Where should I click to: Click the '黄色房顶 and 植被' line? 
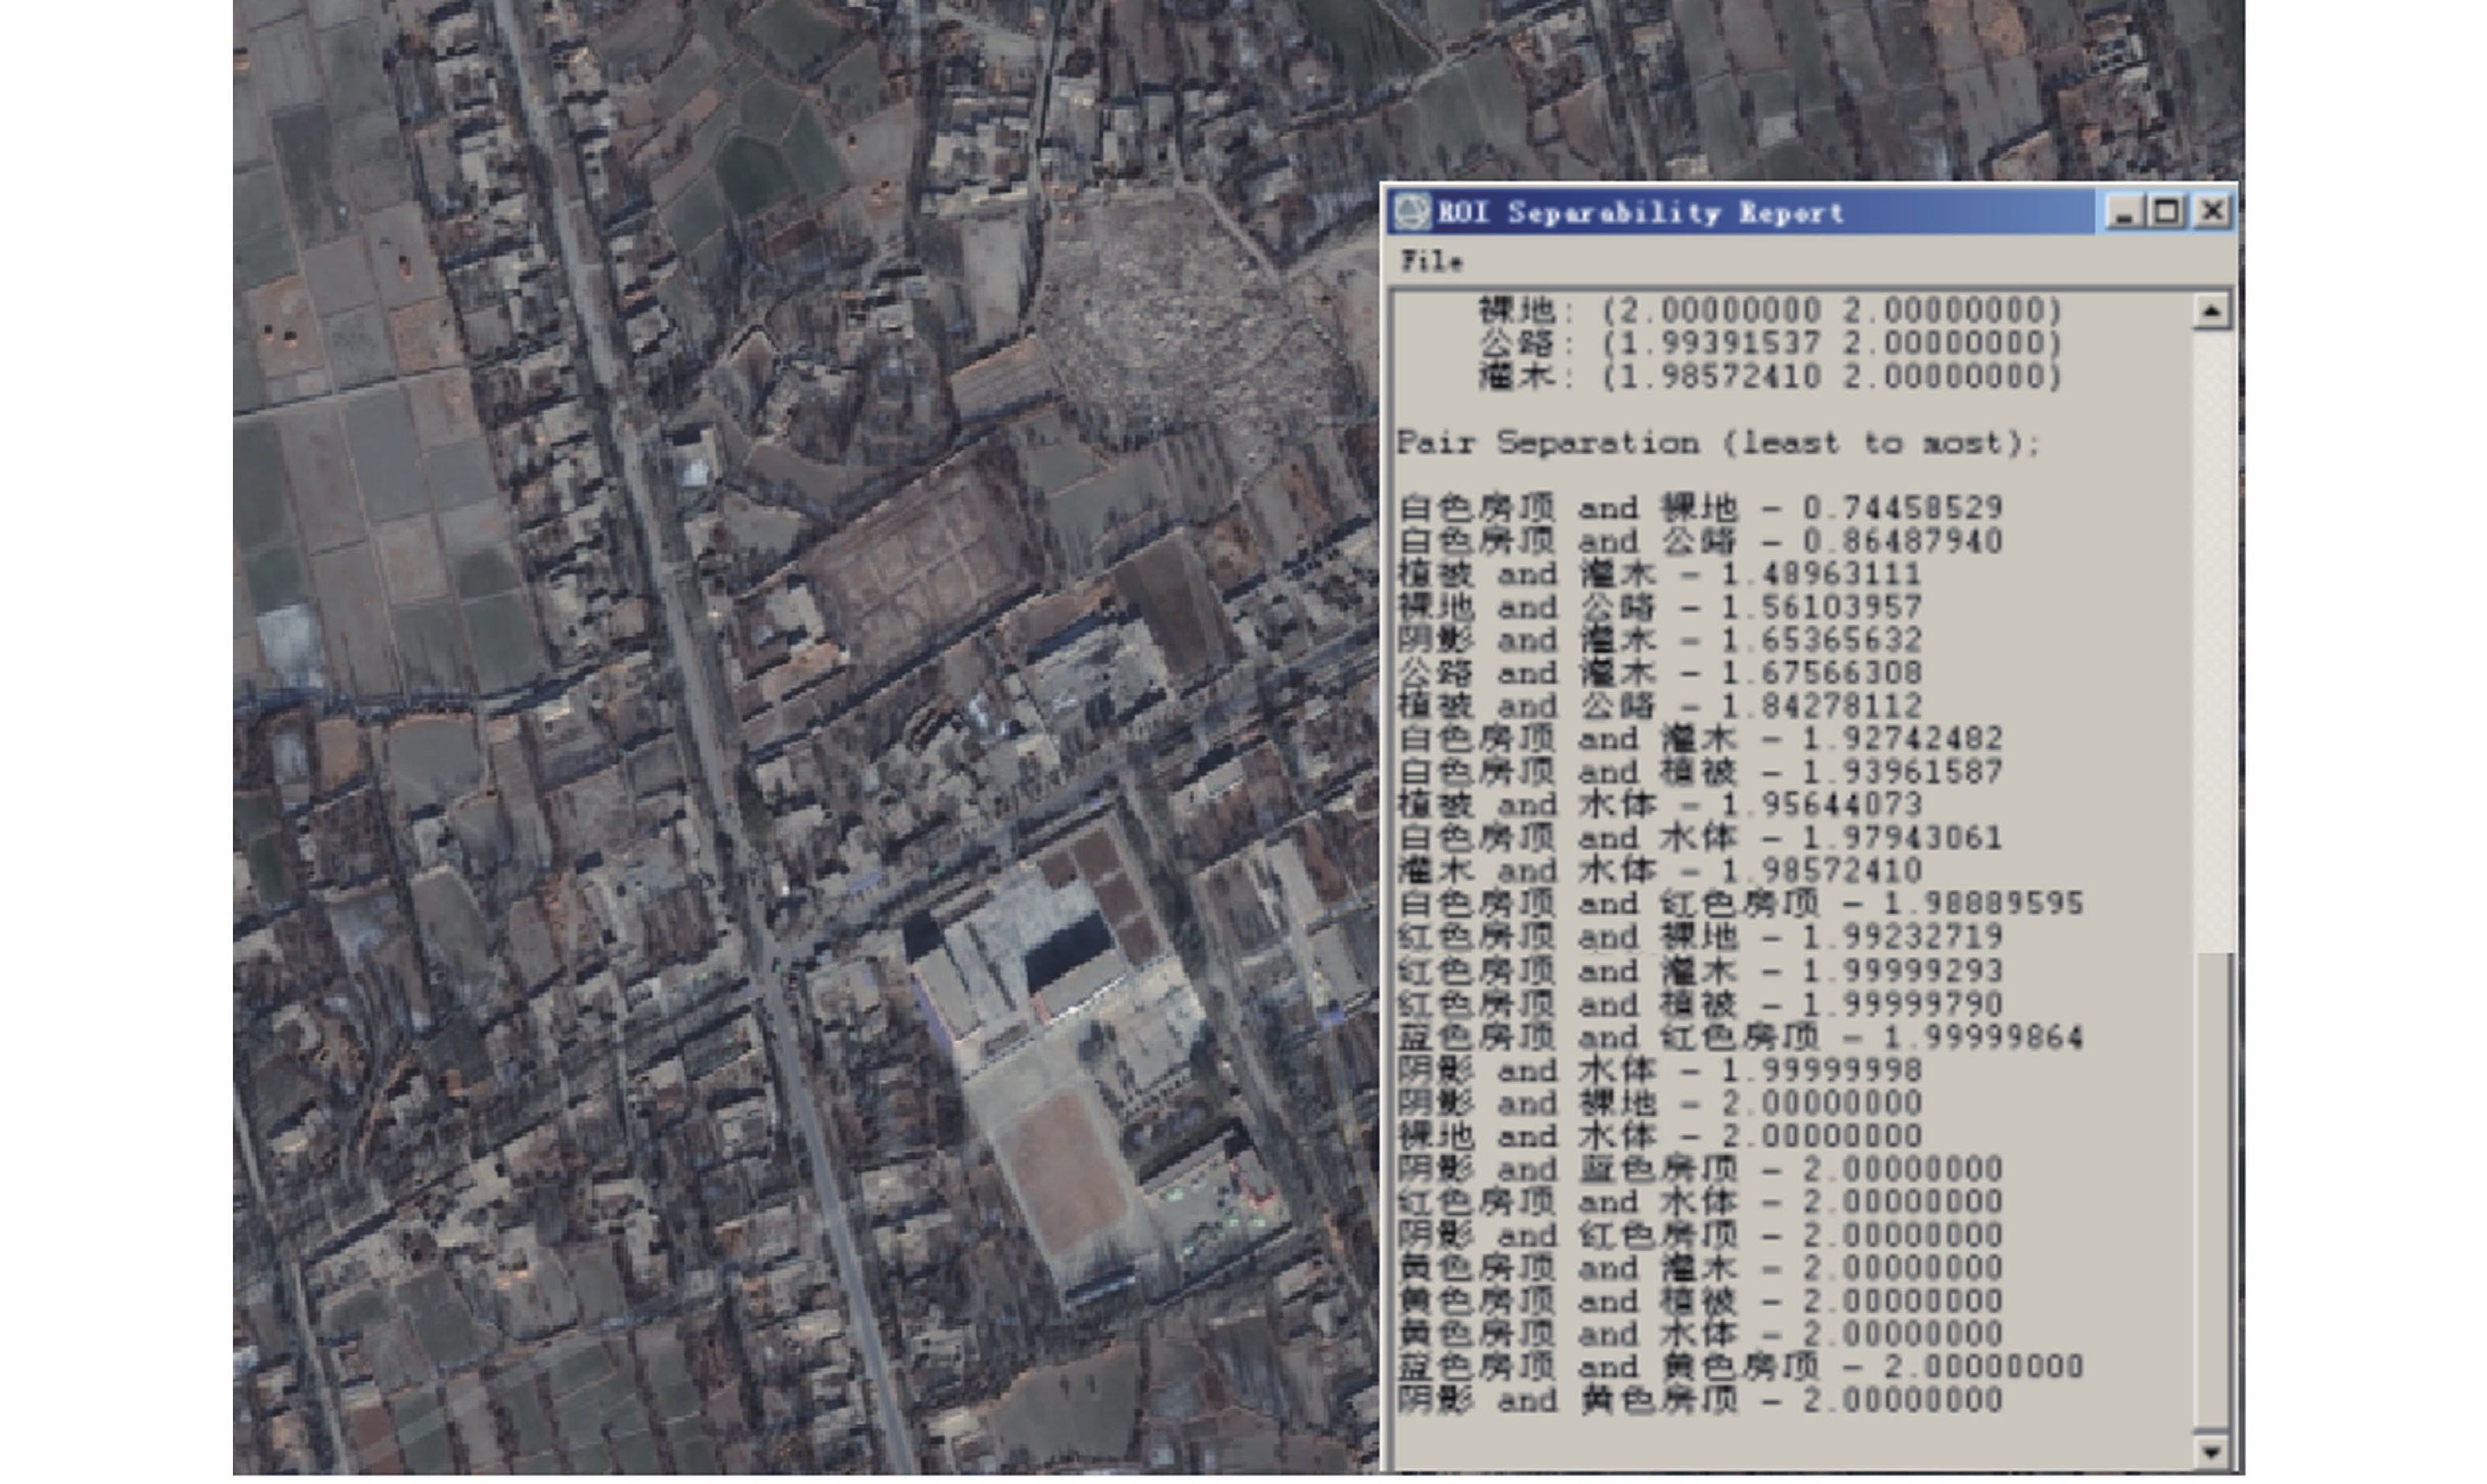click(1700, 1301)
